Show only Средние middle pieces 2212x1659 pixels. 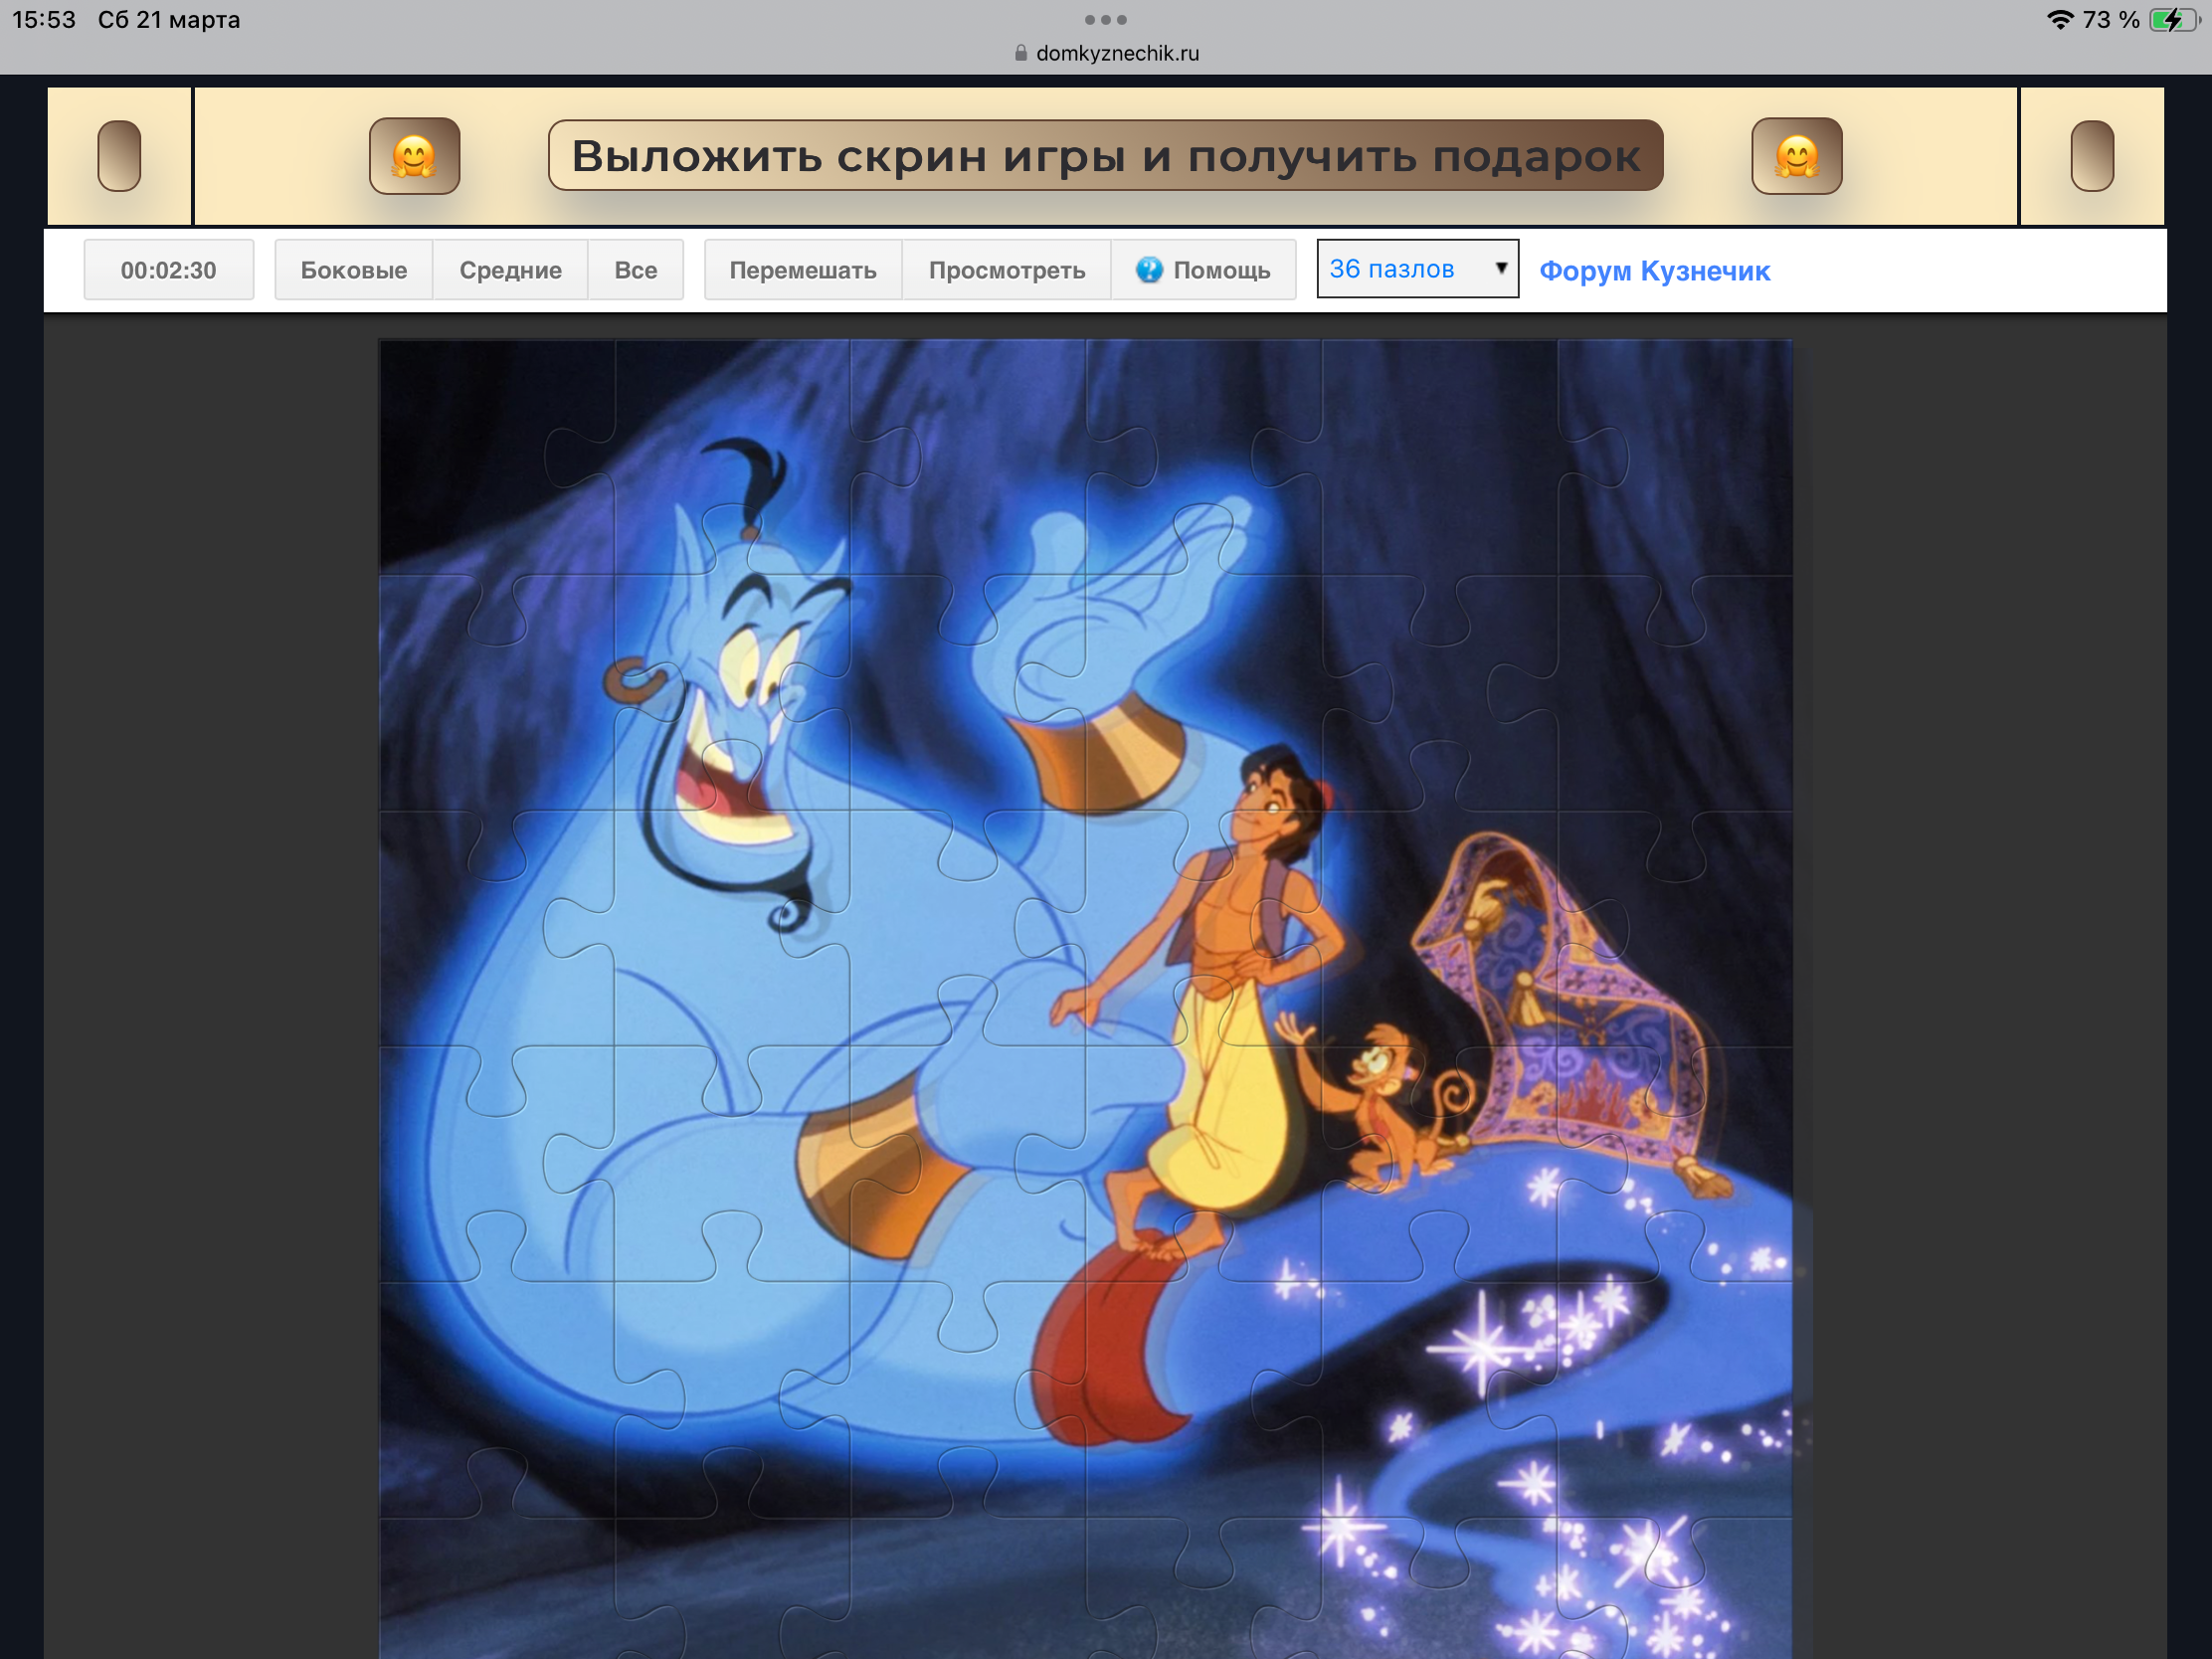coord(510,270)
